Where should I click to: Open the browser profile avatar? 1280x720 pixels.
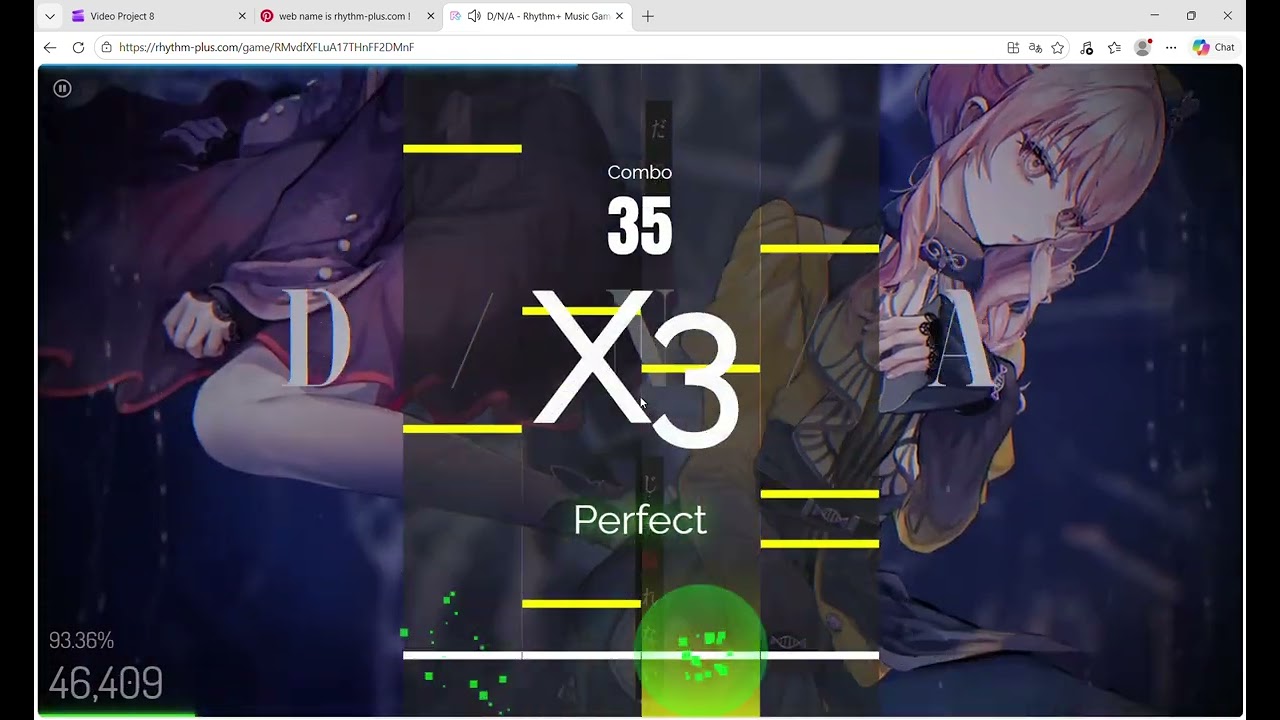pyautogui.click(x=1142, y=47)
